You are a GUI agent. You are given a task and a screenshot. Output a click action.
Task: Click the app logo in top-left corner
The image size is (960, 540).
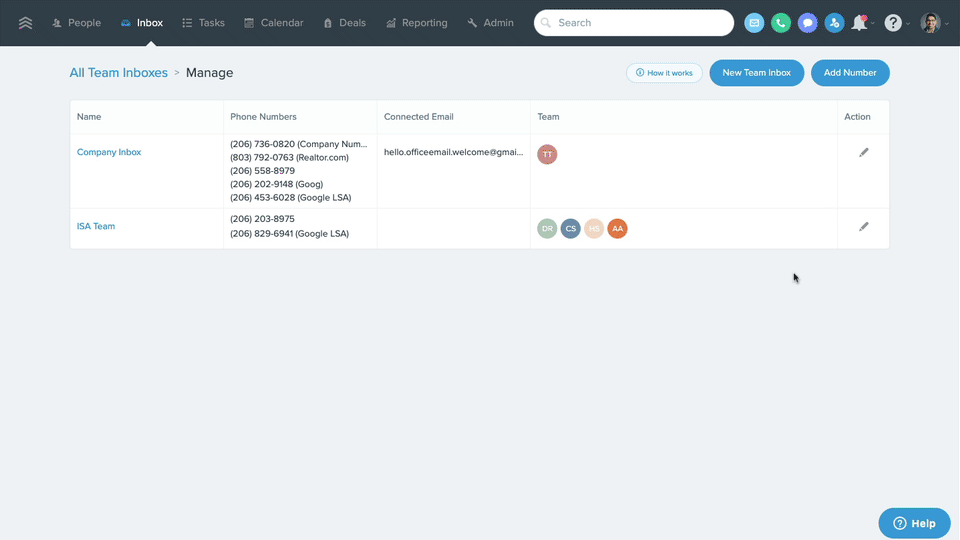[25, 23]
